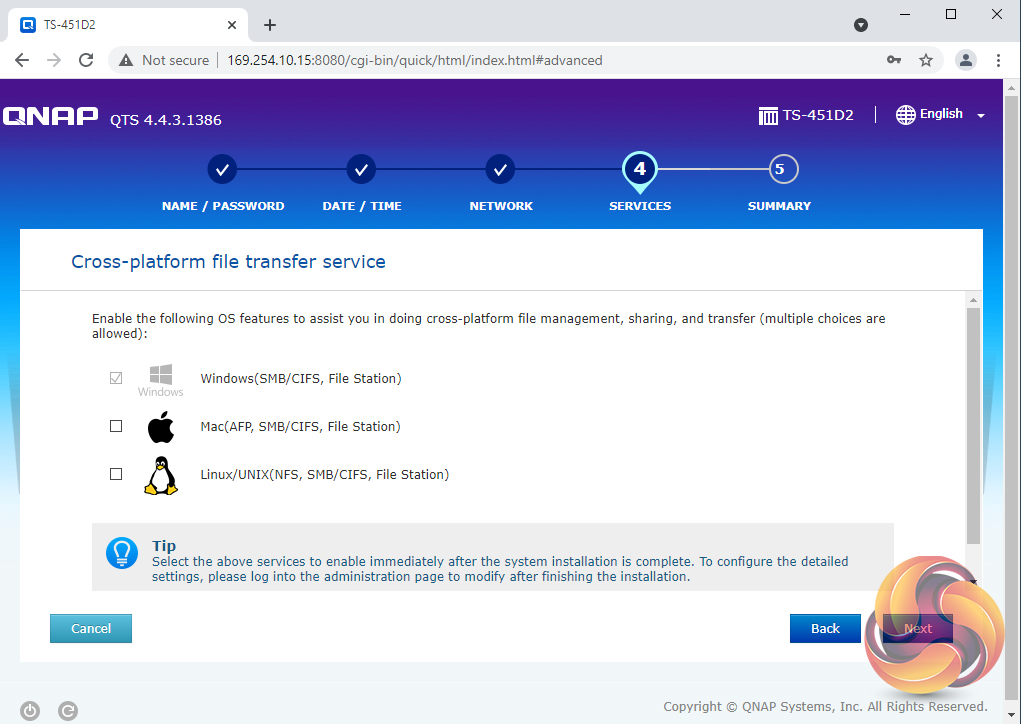Cancel the setup wizard
Image resolution: width=1022 pixels, height=725 pixels.
pos(91,629)
